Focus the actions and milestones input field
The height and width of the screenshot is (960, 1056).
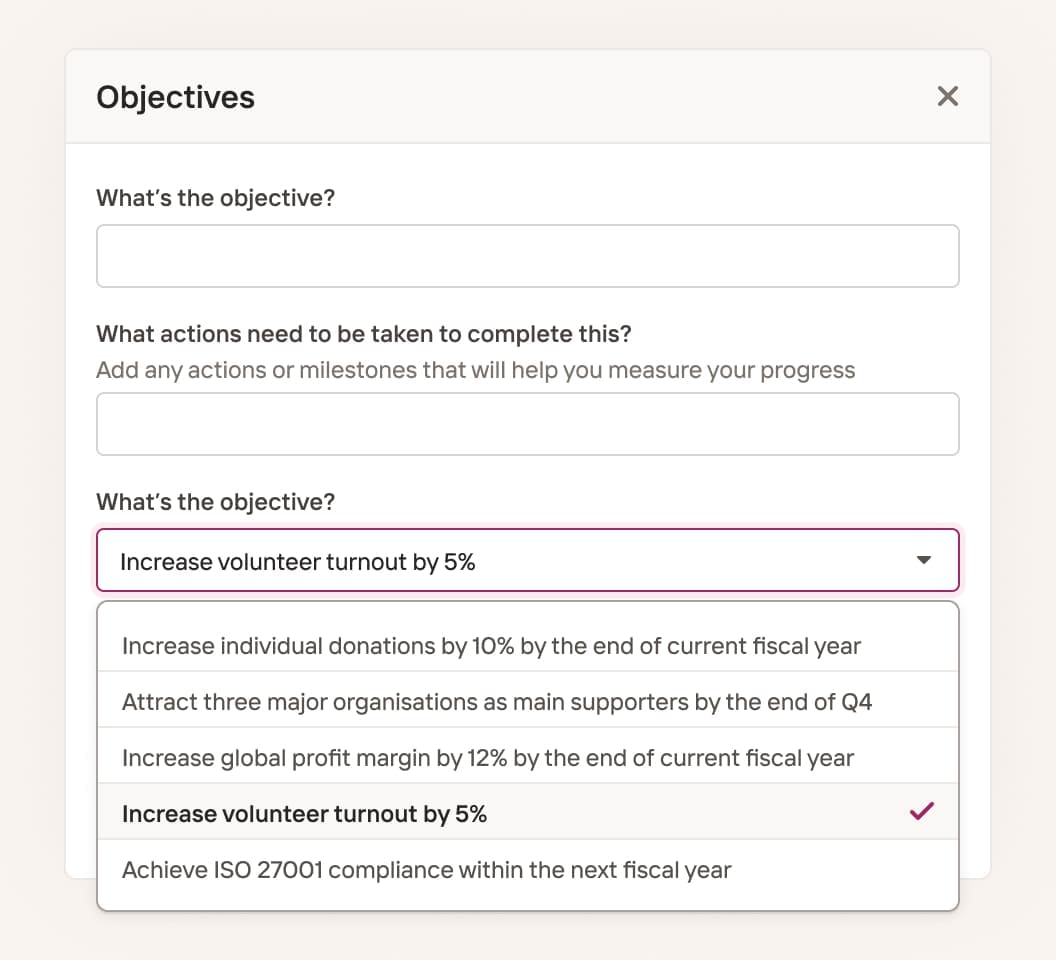tap(527, 424)
